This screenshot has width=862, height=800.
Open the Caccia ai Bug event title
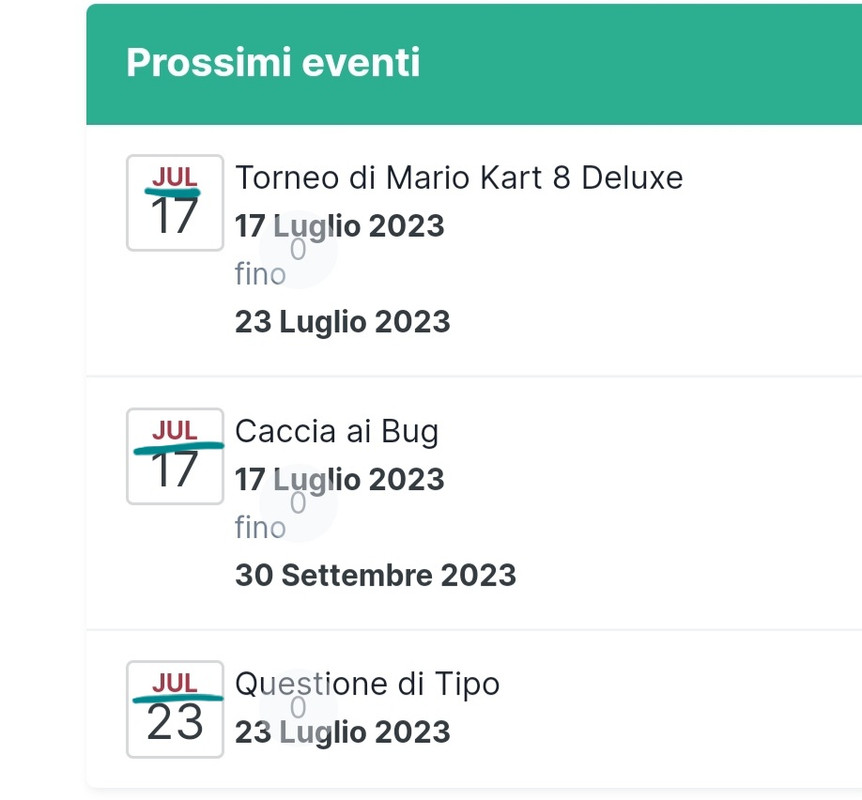pyautogui.click(x=336, y=432)
